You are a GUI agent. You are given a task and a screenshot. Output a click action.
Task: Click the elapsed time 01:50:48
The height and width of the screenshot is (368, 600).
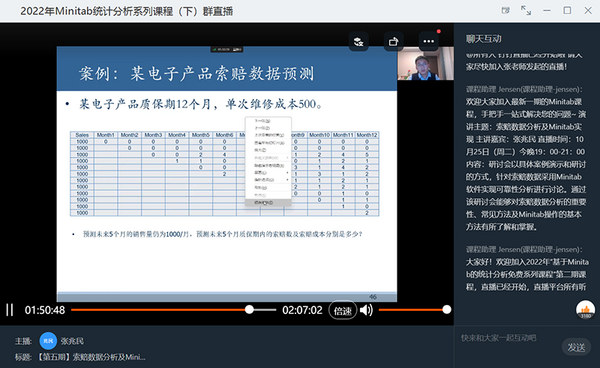[45, 310]
